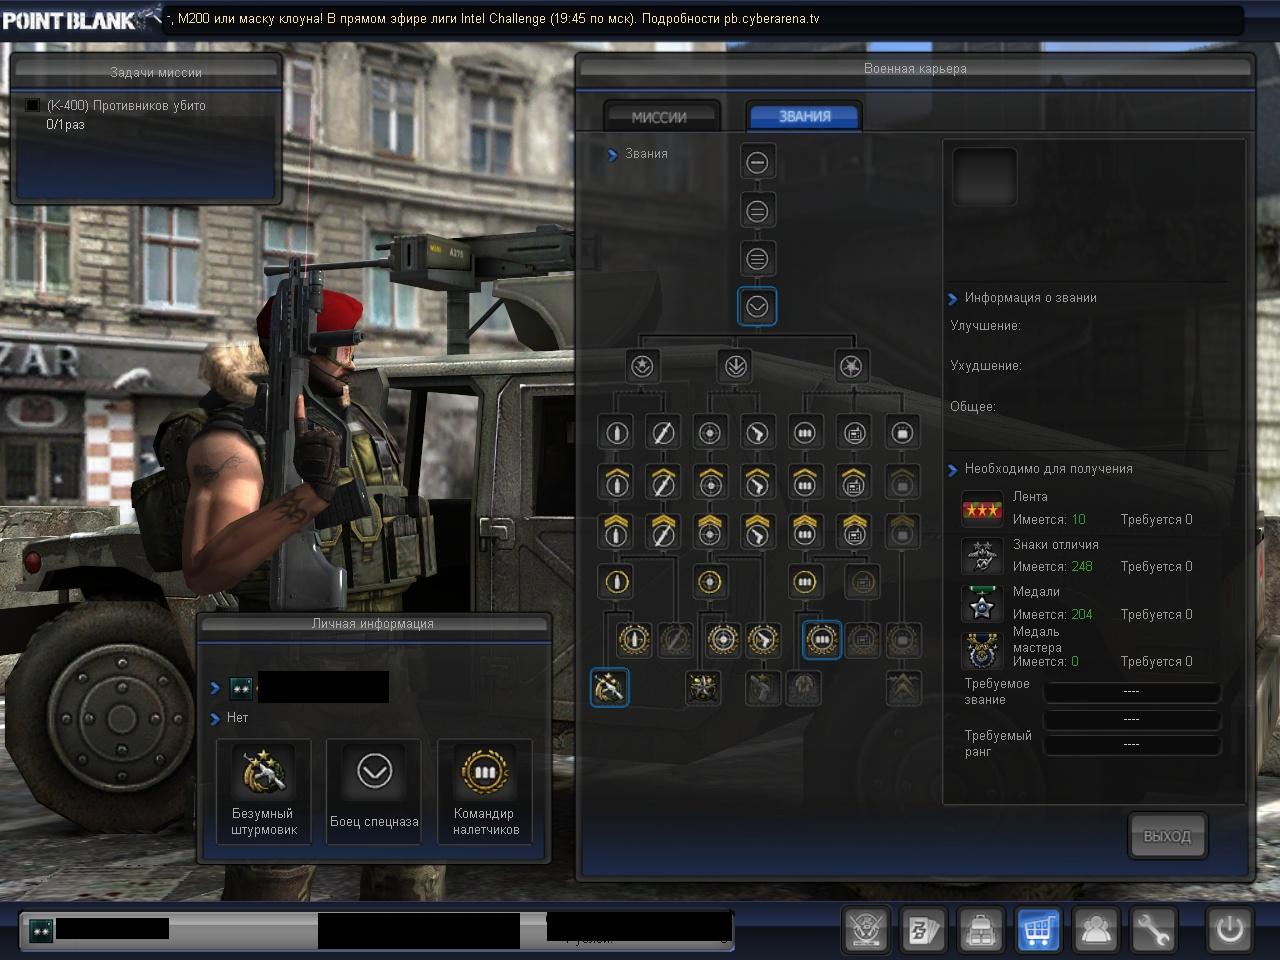Screen dimensions: 1280x960
Task: Select the top single-bar rank node
Action: [x=757, y=162]
